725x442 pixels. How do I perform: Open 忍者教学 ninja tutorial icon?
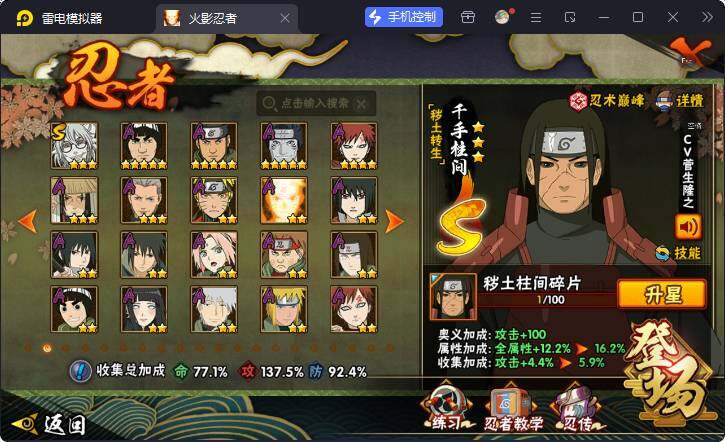(x=513, y=409)
